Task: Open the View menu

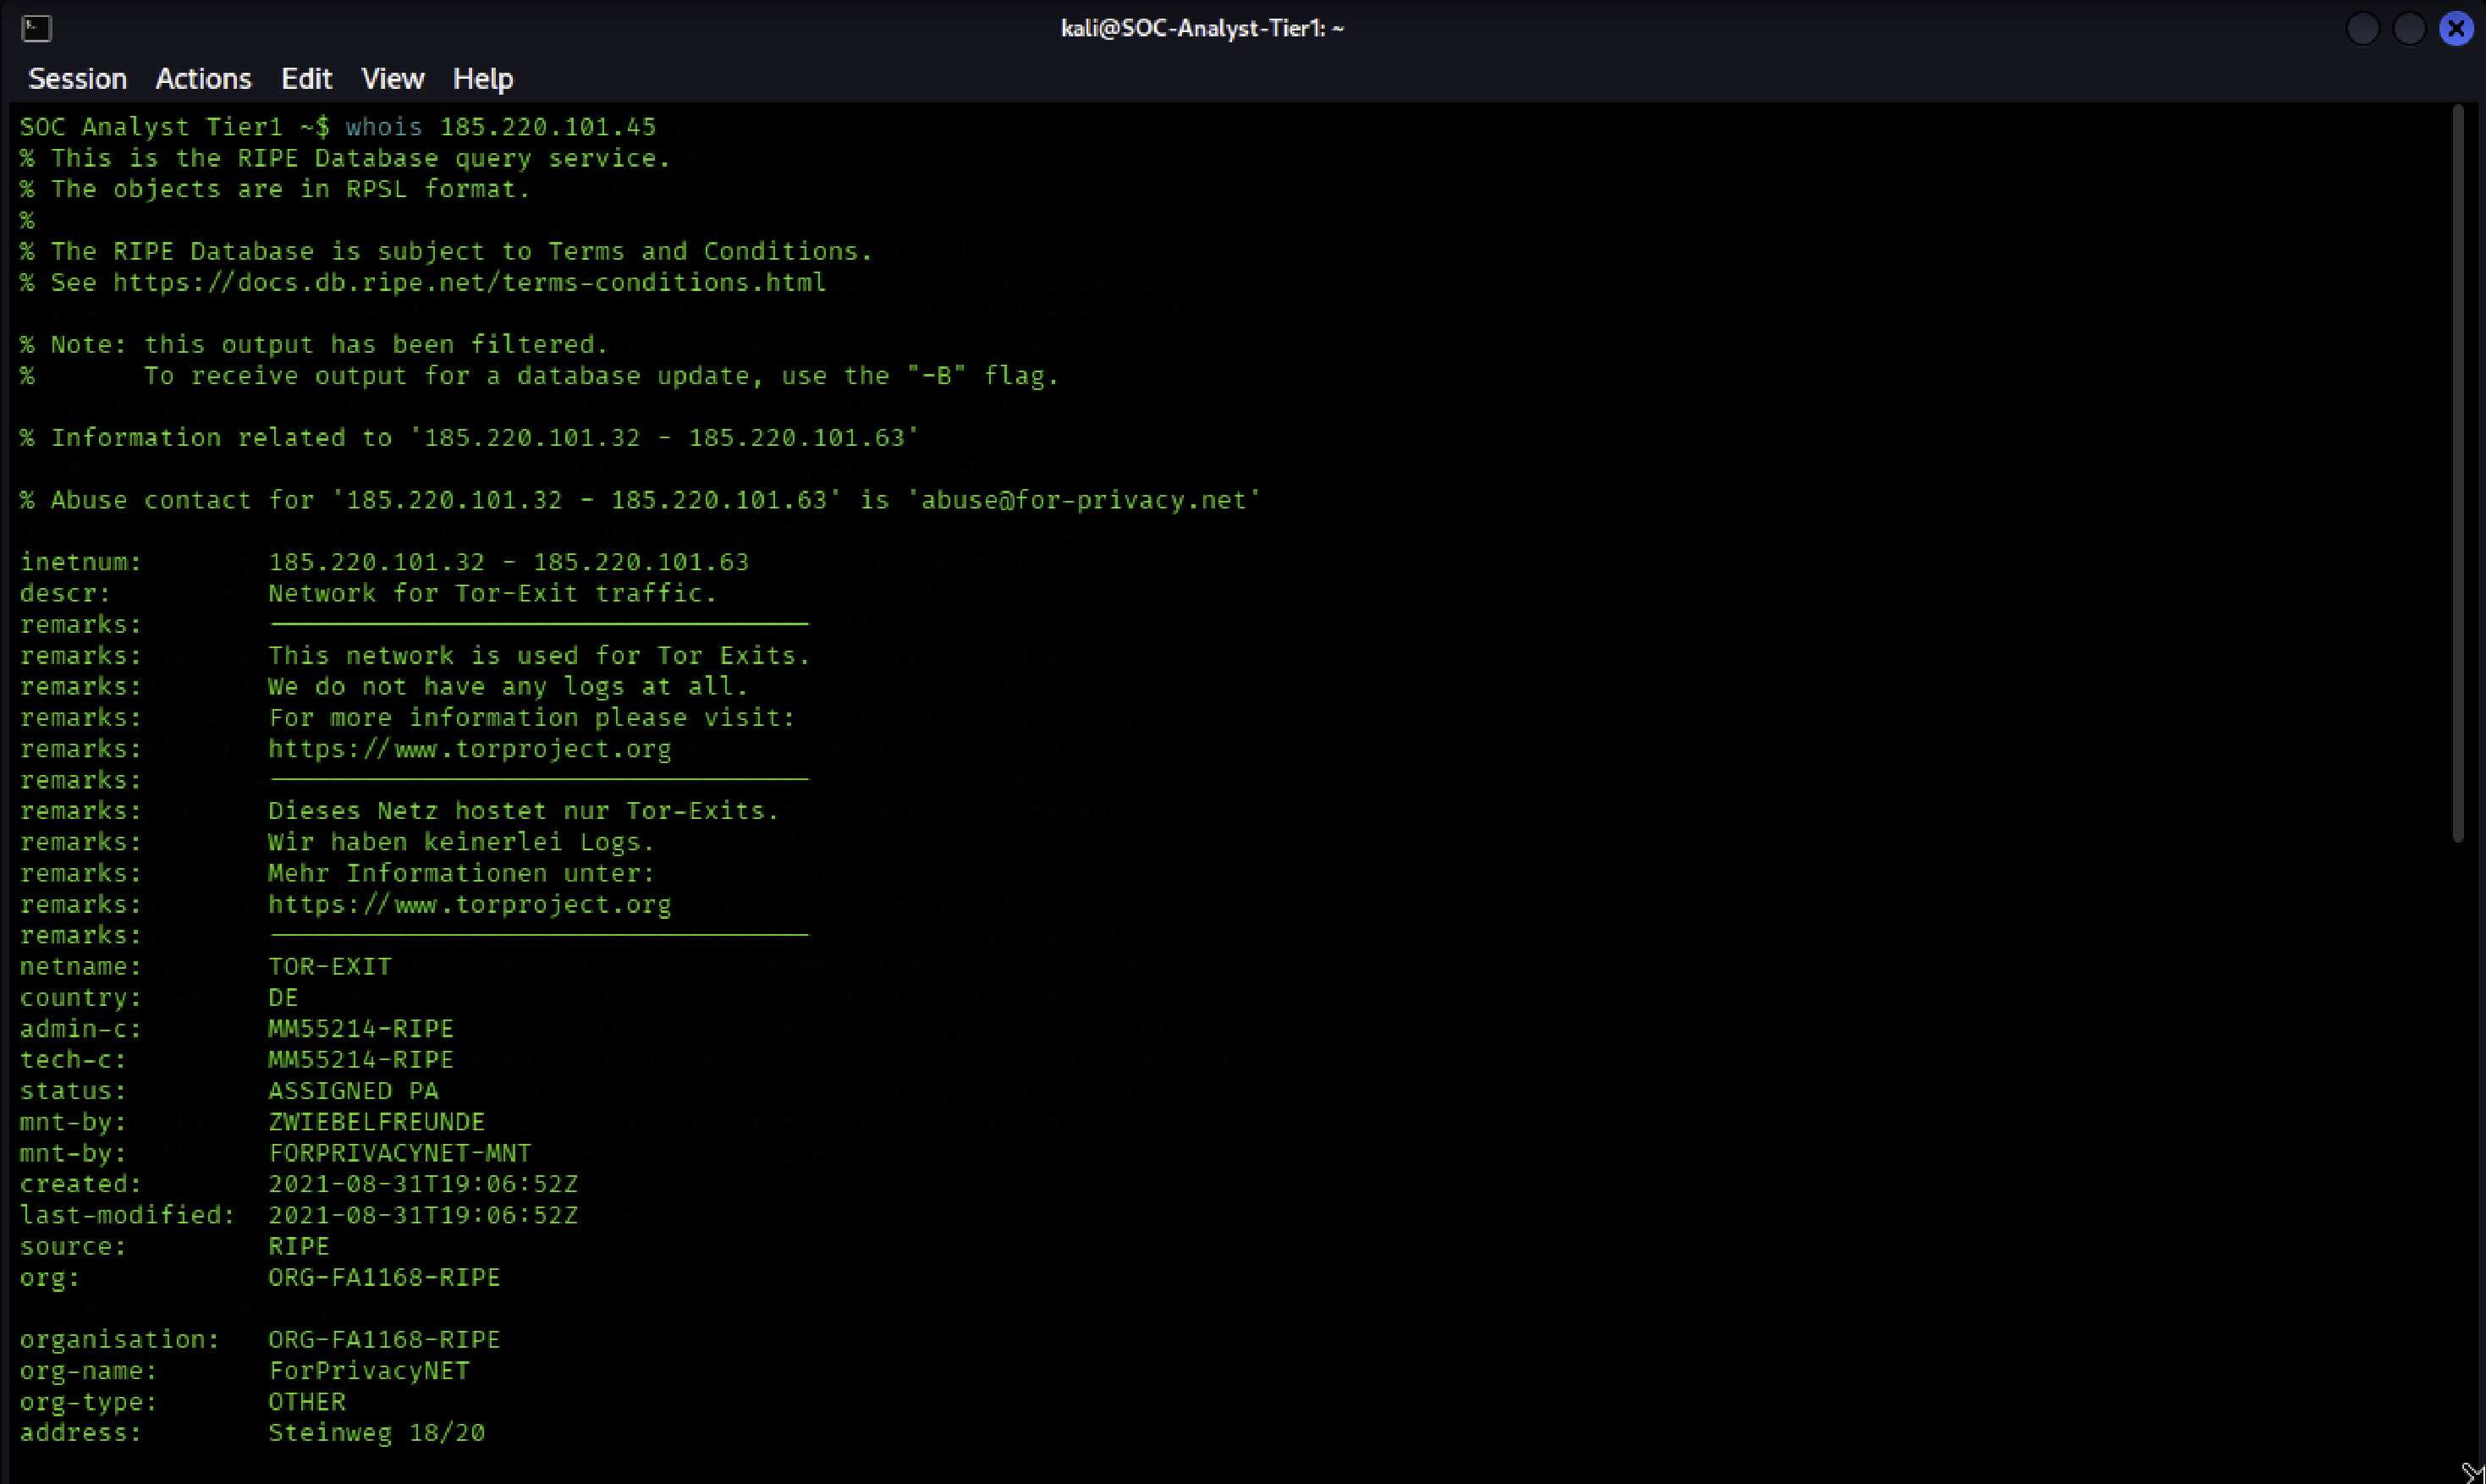Action: click(x=392, y=79)
